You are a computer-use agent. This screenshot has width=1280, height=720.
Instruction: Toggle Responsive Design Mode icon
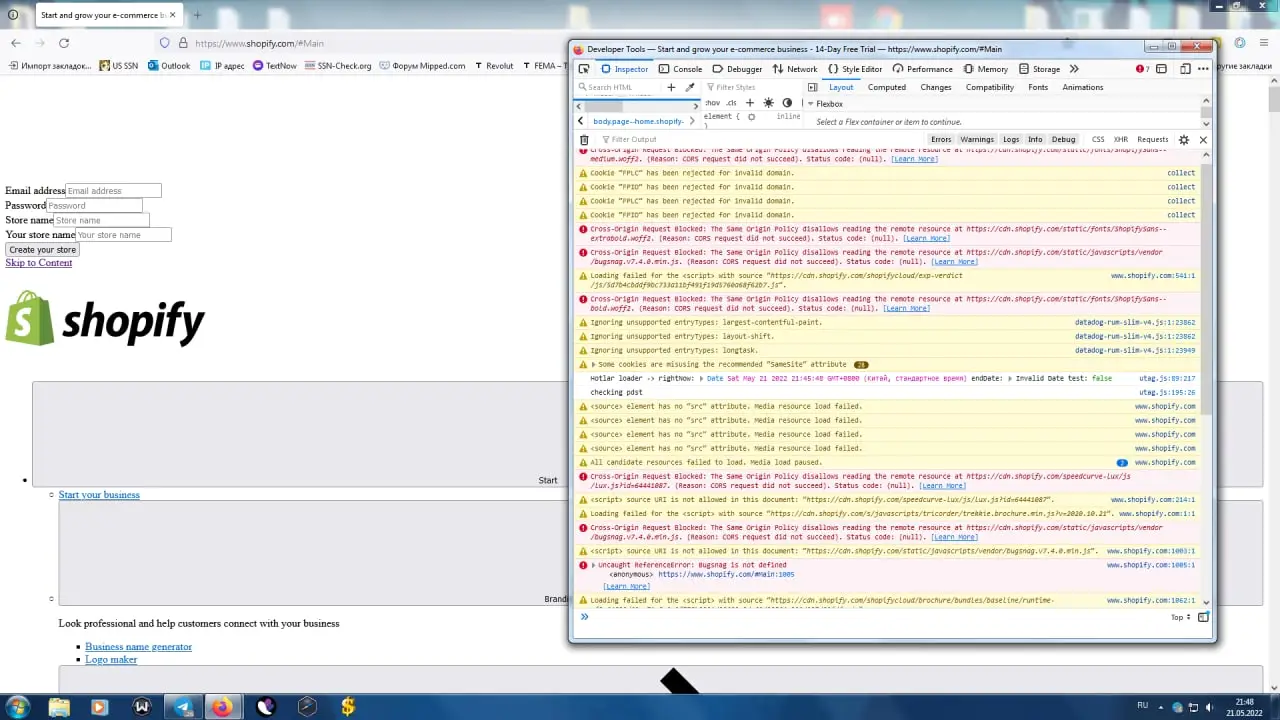pyautogui.click(x=1185, y=69)
